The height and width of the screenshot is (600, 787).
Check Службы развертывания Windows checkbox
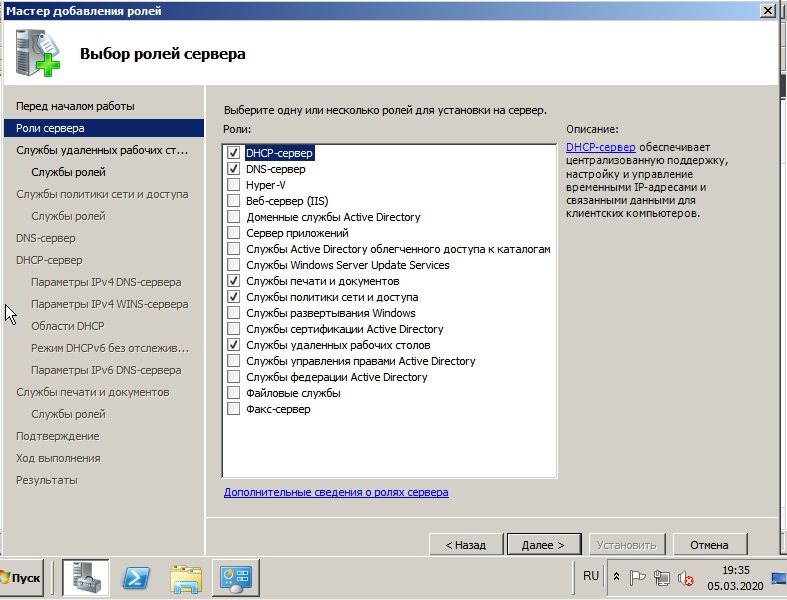coord(233,313)
